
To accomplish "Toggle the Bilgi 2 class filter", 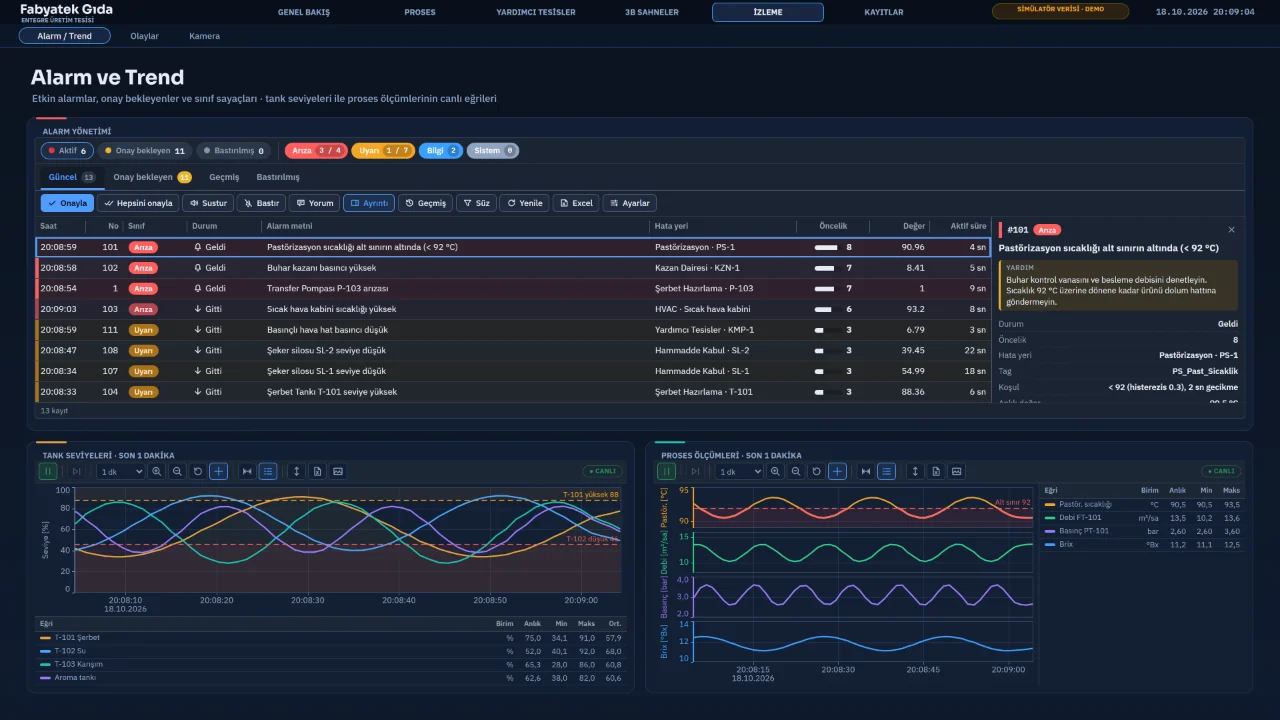I will click(441, 151).
